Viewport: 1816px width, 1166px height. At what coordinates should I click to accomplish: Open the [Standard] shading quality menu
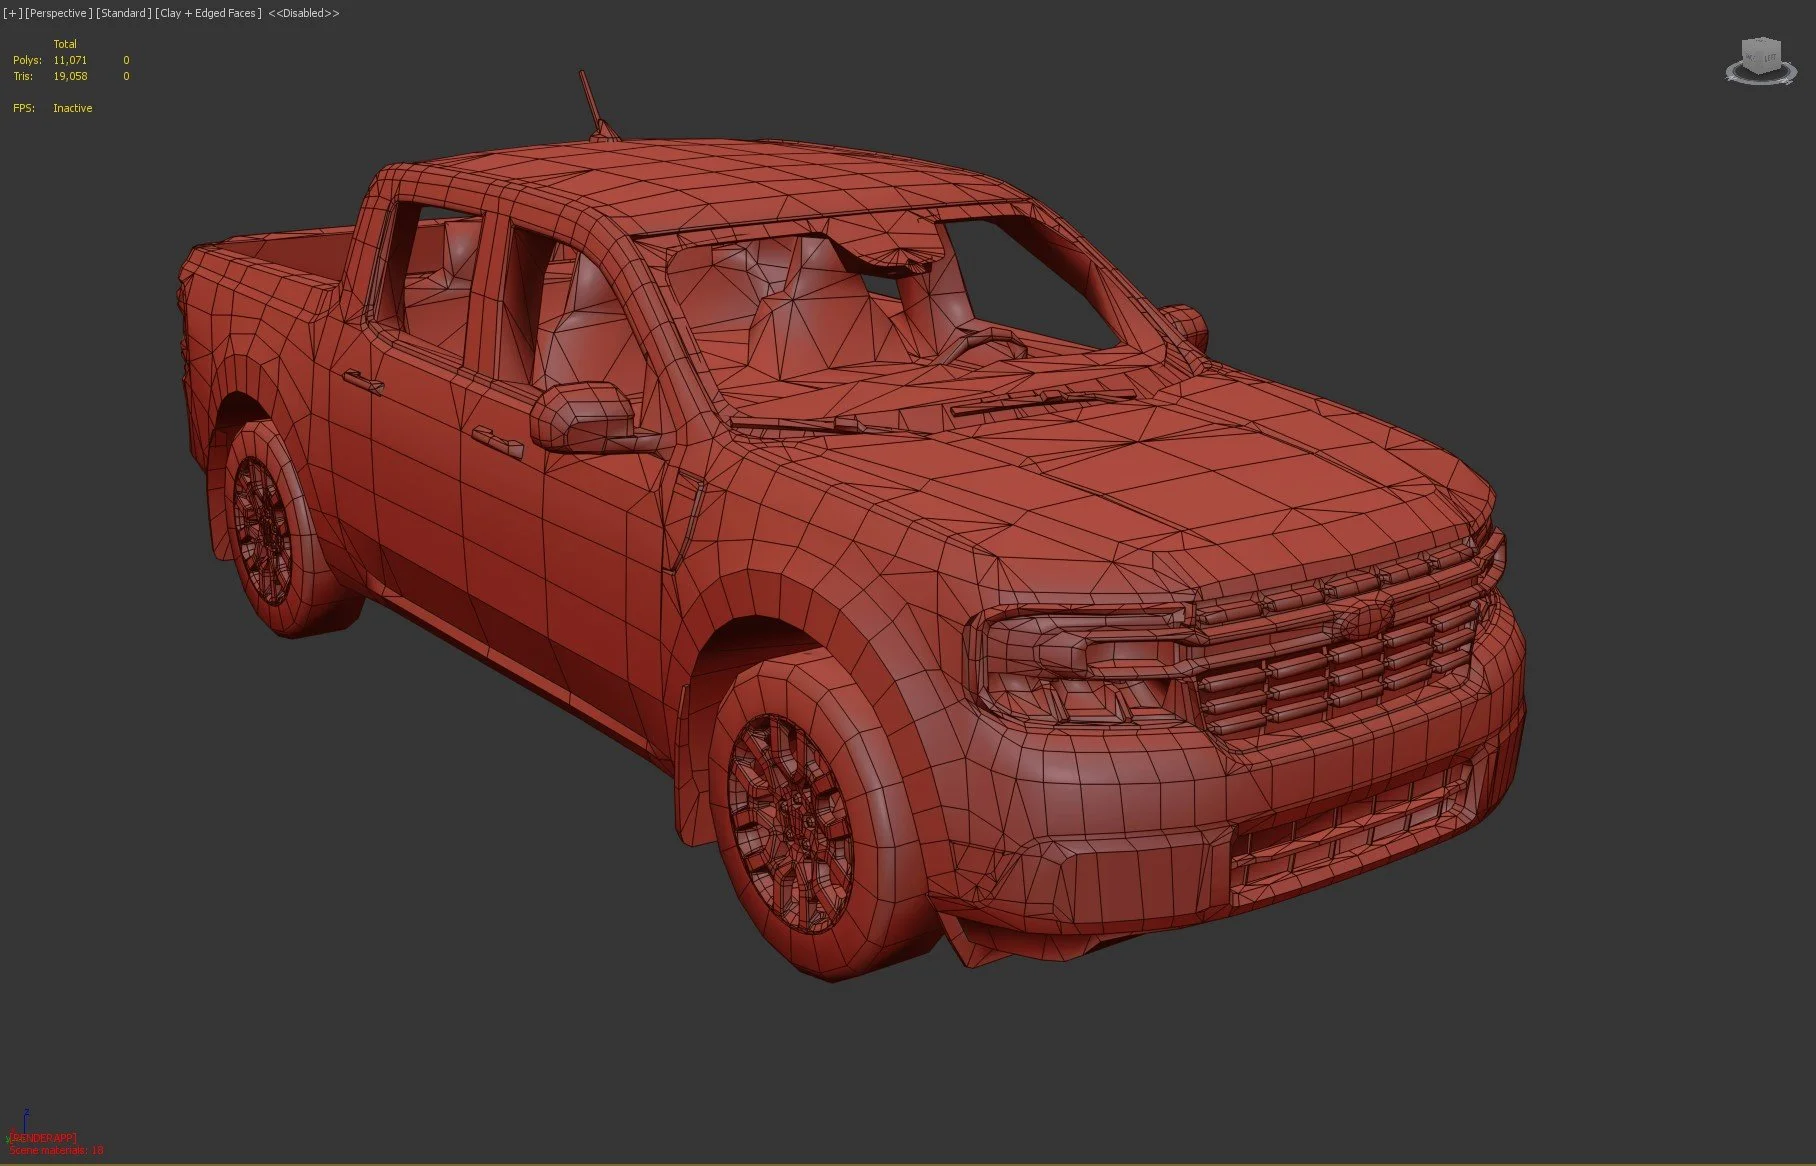[x=124, y=13]
